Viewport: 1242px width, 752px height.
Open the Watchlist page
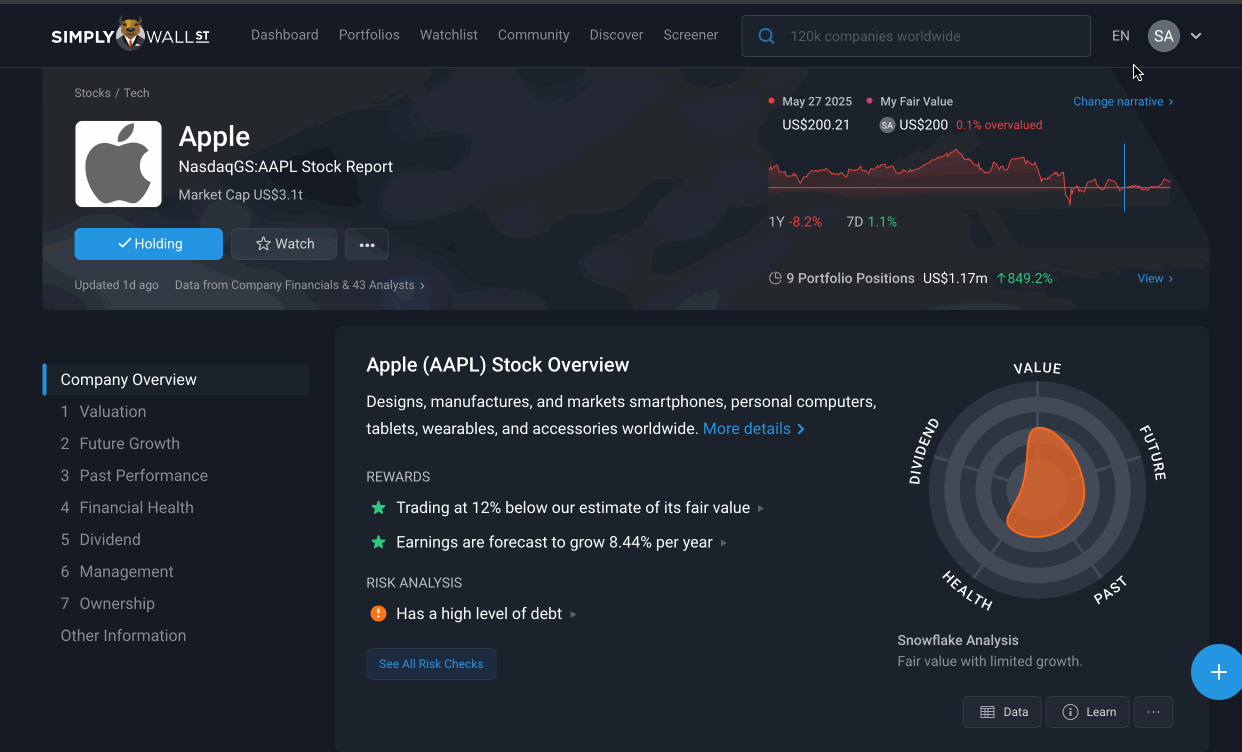coord(449,35)
